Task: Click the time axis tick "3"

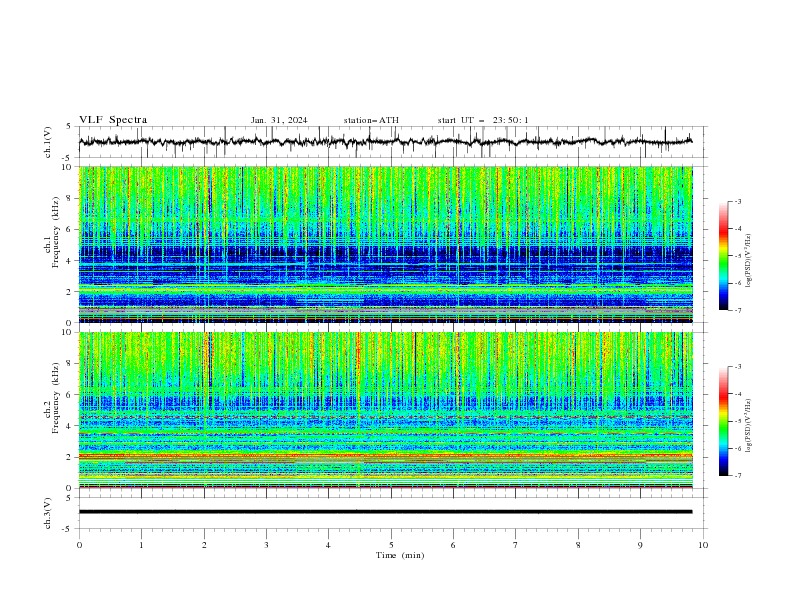Action: (266, 545)
